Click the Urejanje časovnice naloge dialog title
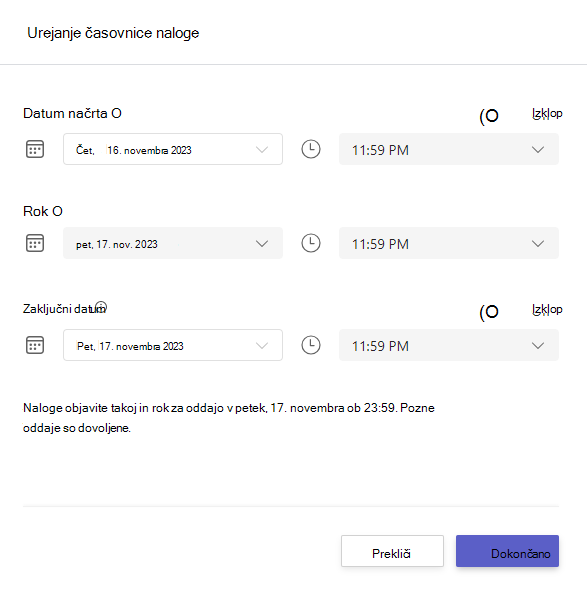This screenshot has height=591, width=587. tap(113, 33)
